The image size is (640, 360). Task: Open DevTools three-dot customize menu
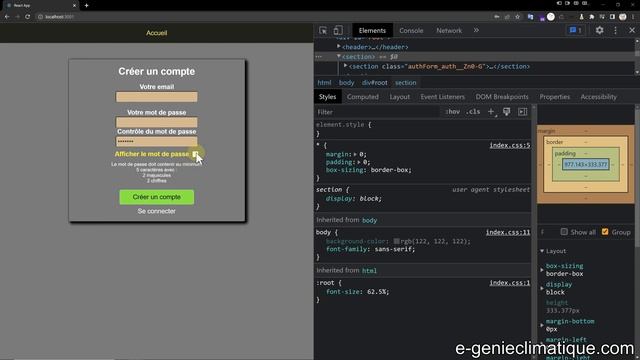(616, 30)
